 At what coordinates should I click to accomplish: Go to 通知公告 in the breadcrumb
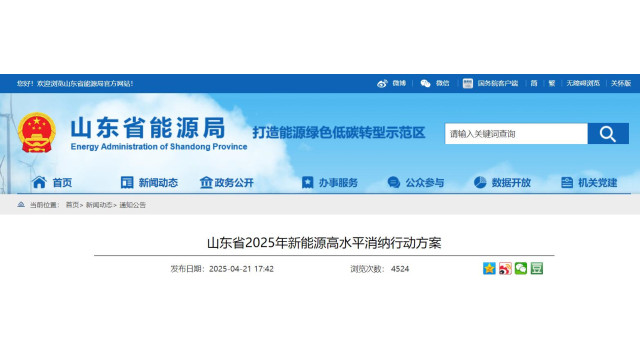(x=132, y=205)
